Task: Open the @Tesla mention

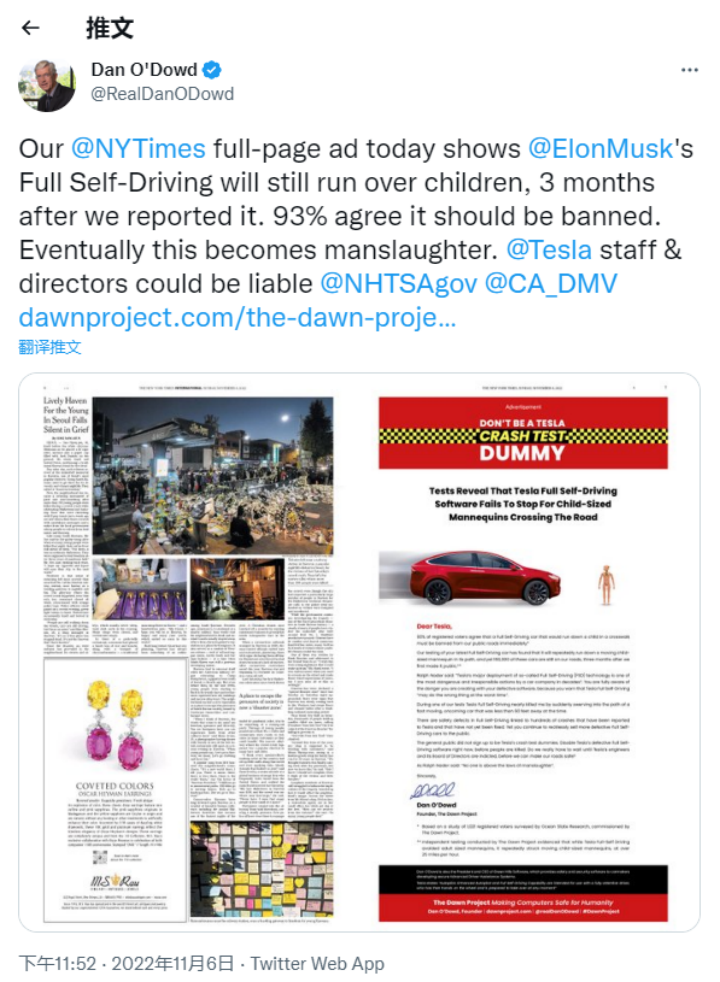Action: click(548, 250)
